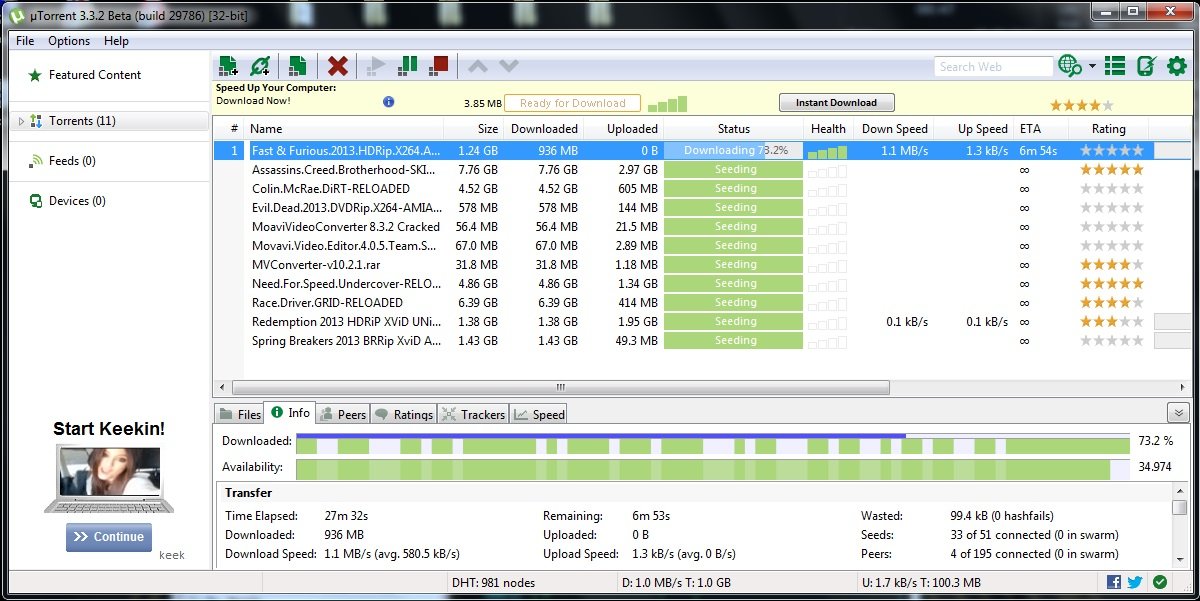Open the Help menu
This screenshot has width=1200, height=601.
coord(116,41)
